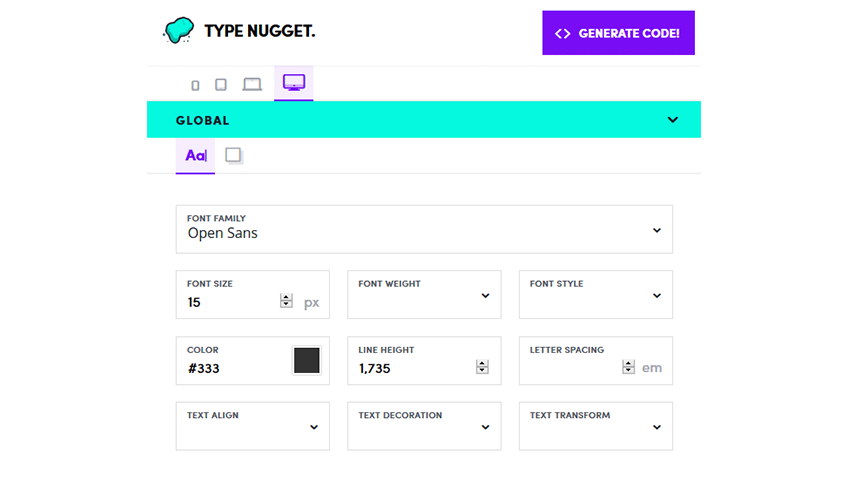Collapse the Global section
Viewport: 850px width, 480px height.
[x=673, y=120]
